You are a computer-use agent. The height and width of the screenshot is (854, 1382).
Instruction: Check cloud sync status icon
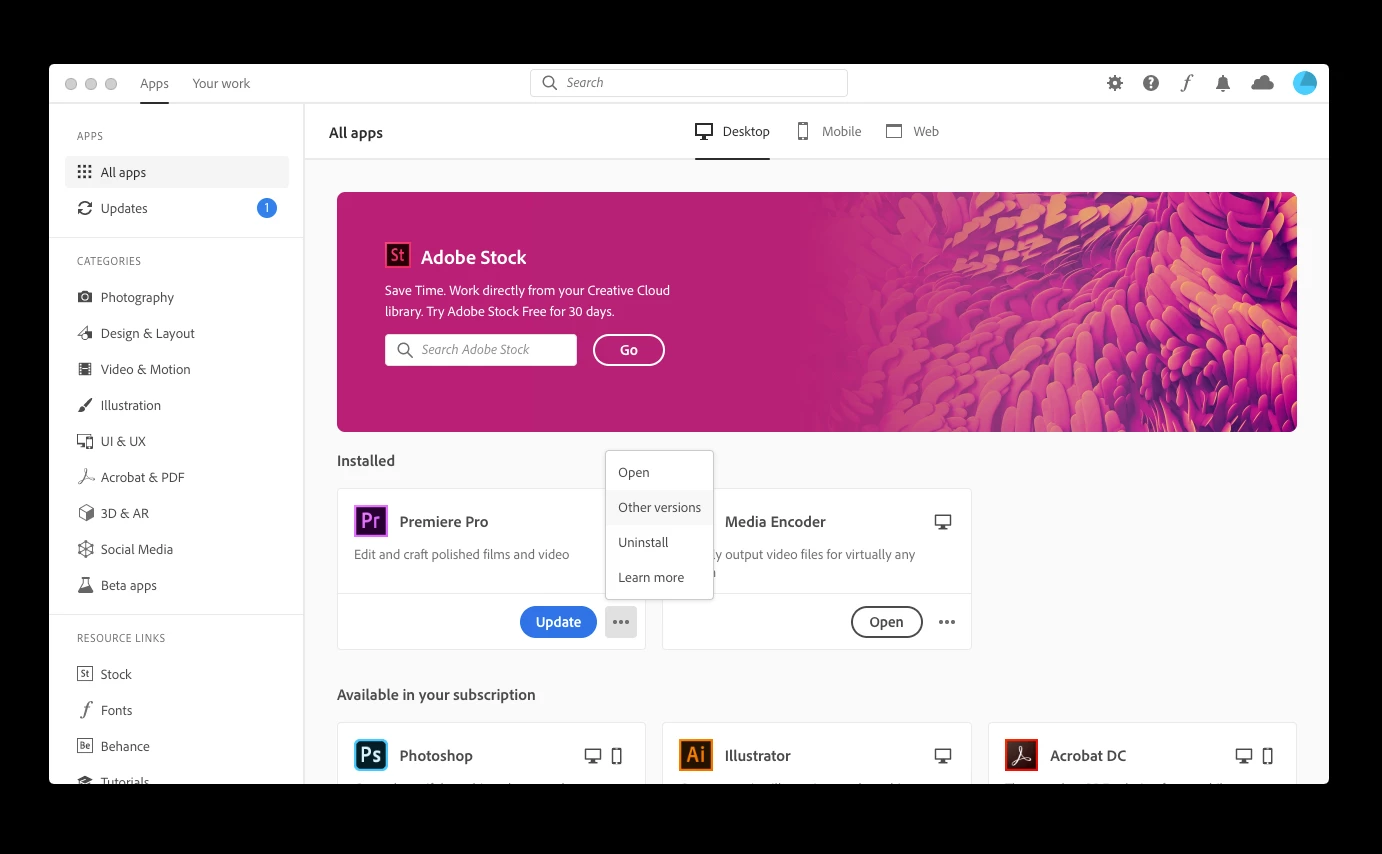click(x=1262, y=83)
